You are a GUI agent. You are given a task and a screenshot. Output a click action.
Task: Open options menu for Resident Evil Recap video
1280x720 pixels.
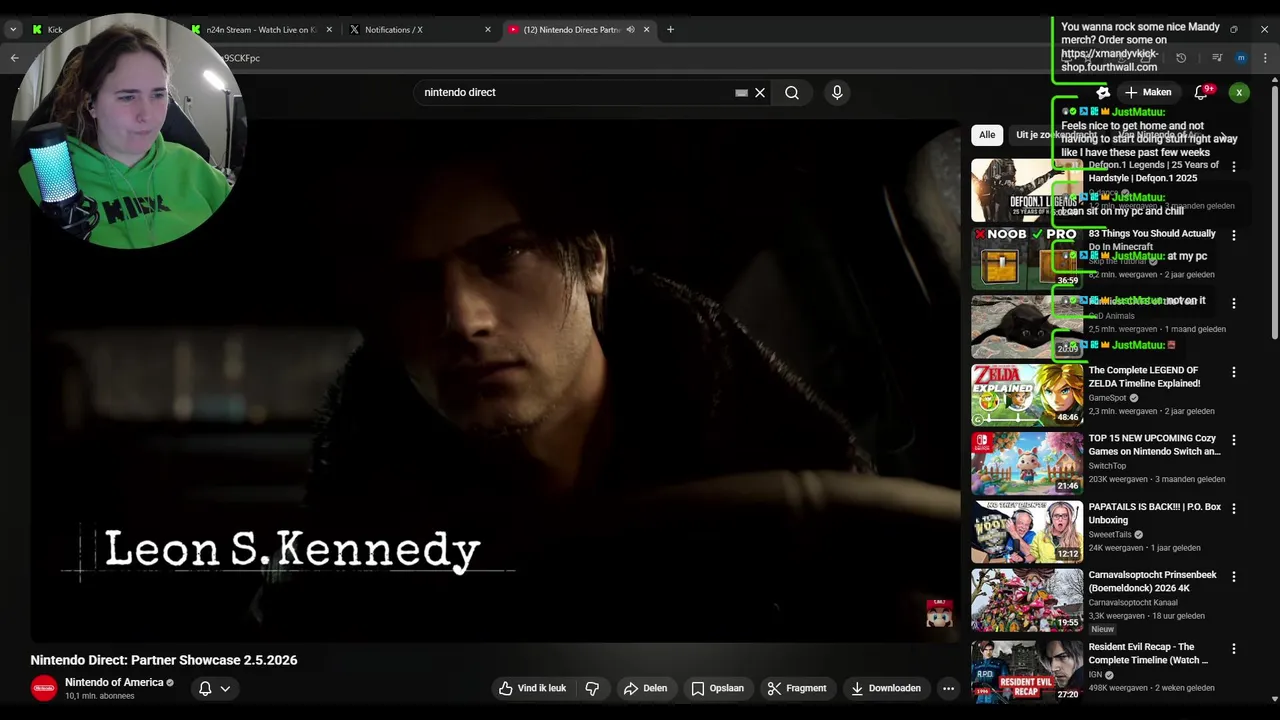pos(1233,648)
